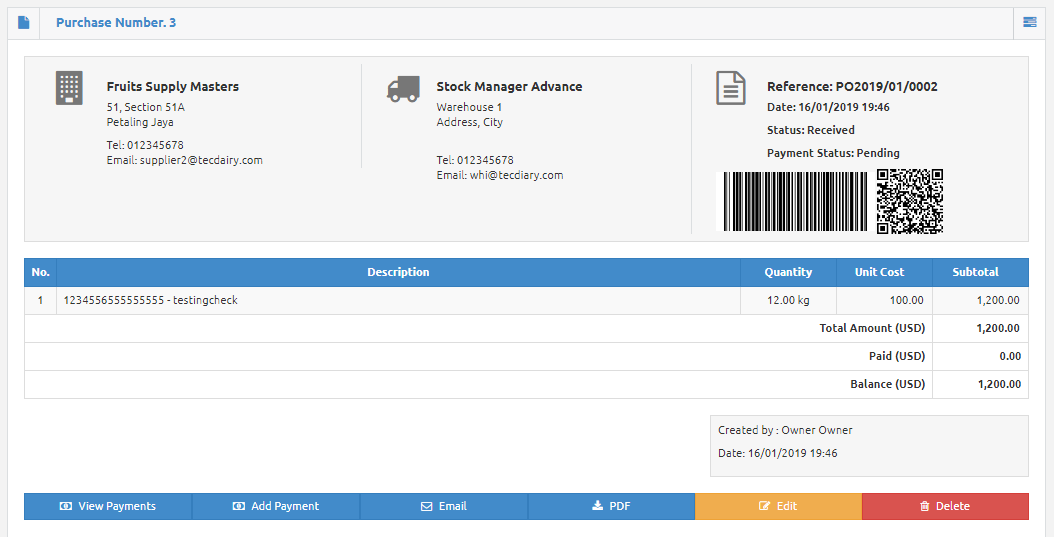Click the document file icon beside Purchase Number
Viewport: 1054px width, 537px height.
click(24, 23)
